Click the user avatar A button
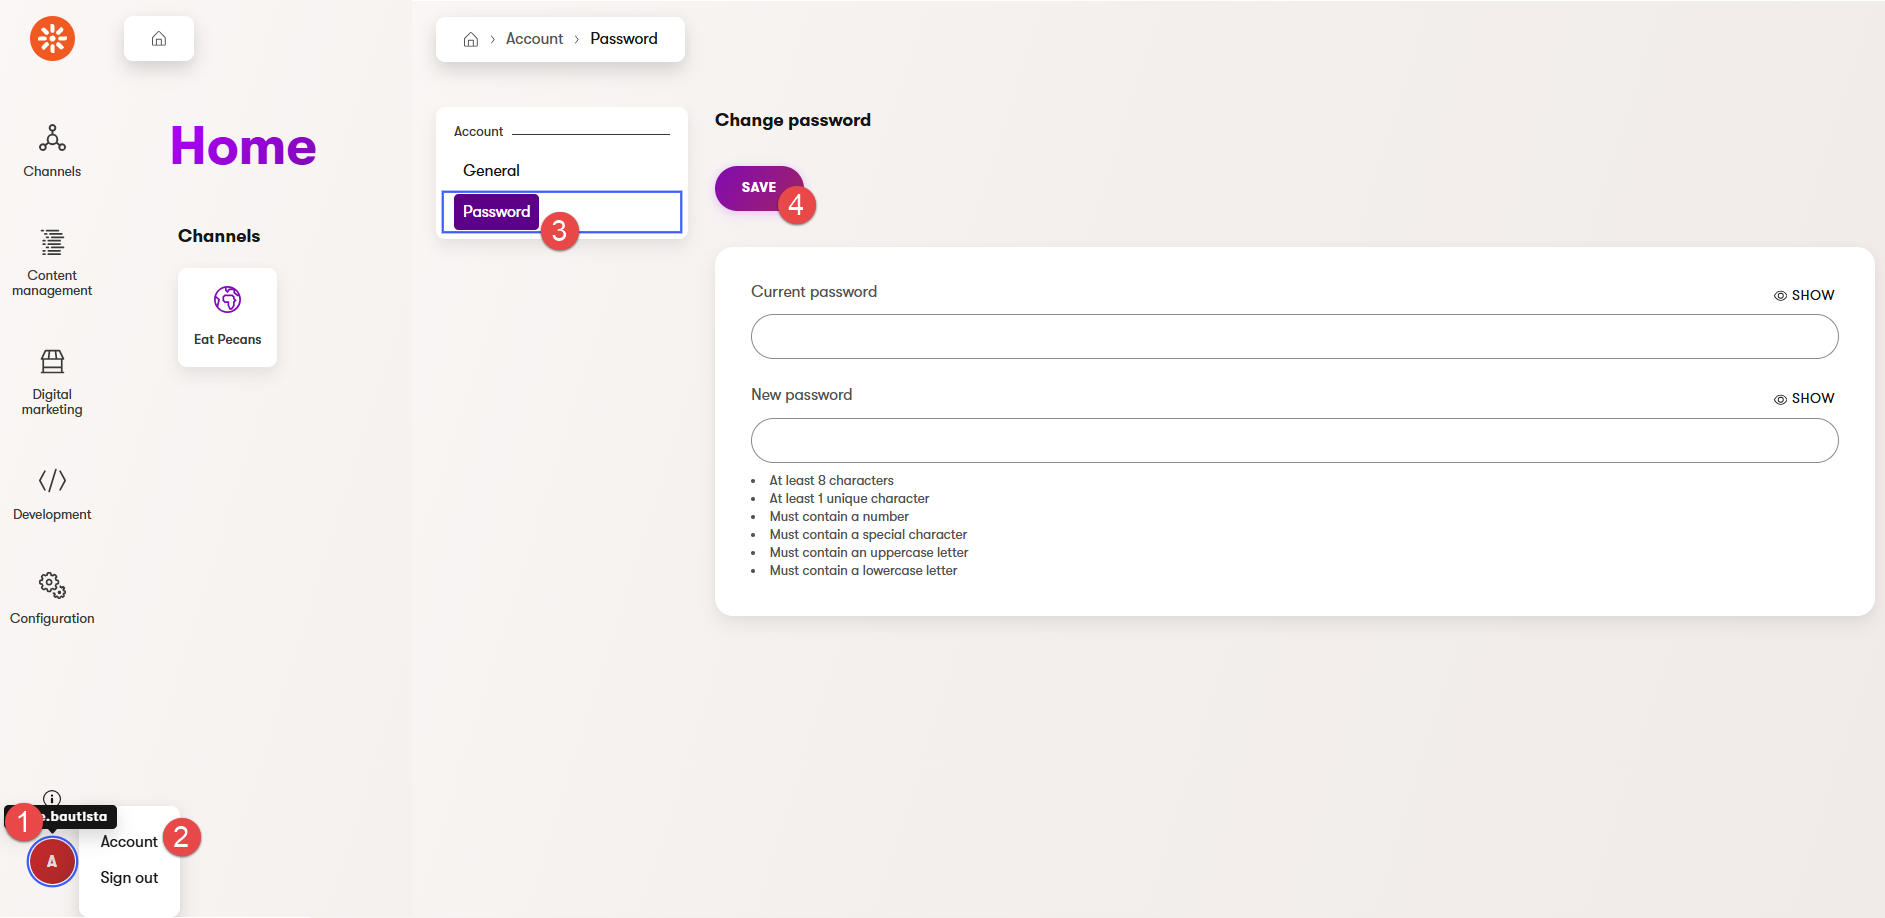This screenshot has height=918, width=1885. (52, 861)
